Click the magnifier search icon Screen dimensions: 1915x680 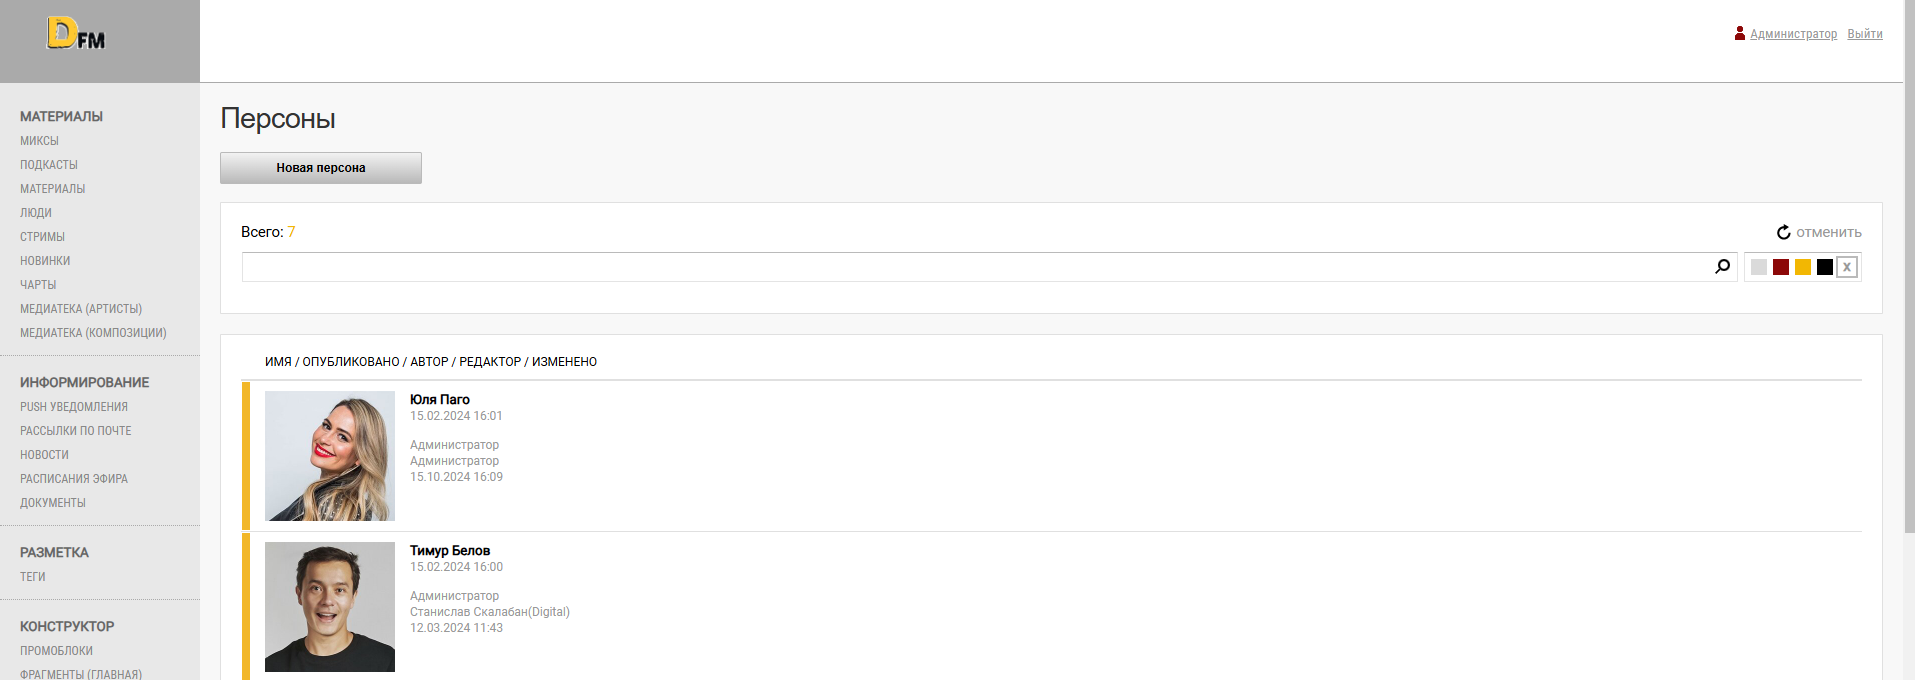pyautogui.click(x=1722, y=267)
